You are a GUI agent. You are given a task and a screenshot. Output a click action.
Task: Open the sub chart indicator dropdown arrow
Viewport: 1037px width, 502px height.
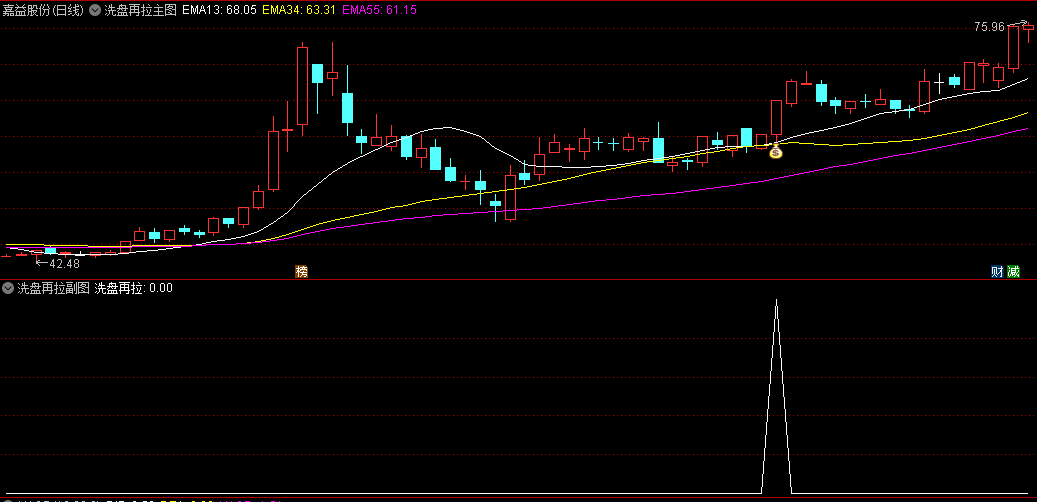[x=8, y=288]
